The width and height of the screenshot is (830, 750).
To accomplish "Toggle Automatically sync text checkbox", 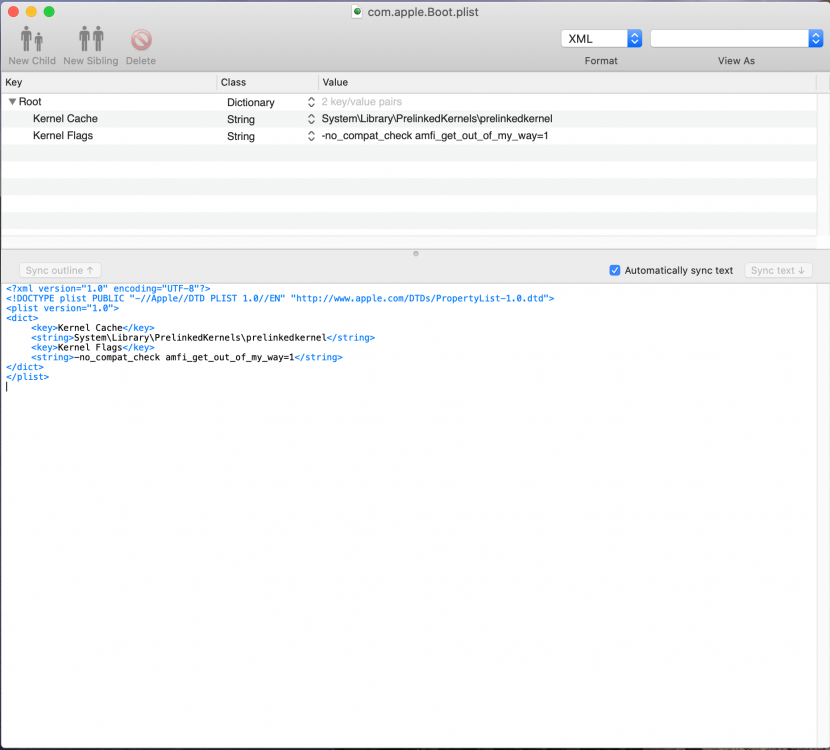I will point(615,270).
